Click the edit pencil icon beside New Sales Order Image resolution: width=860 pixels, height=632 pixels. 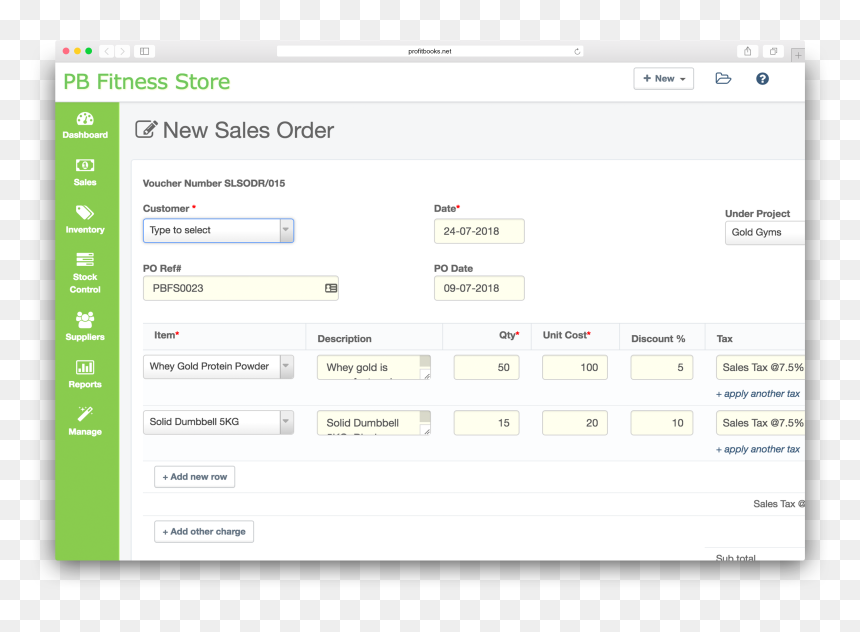(x=146, y=129)
